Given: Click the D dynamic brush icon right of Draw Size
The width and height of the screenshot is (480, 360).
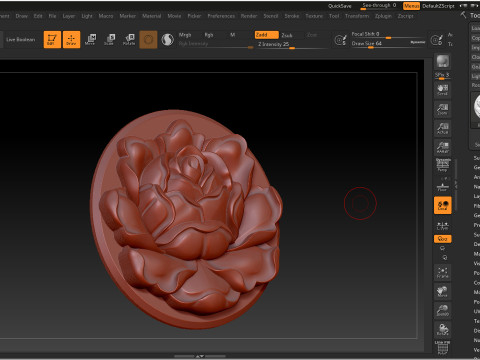Looking at the screenshot, I should point(437,40).
